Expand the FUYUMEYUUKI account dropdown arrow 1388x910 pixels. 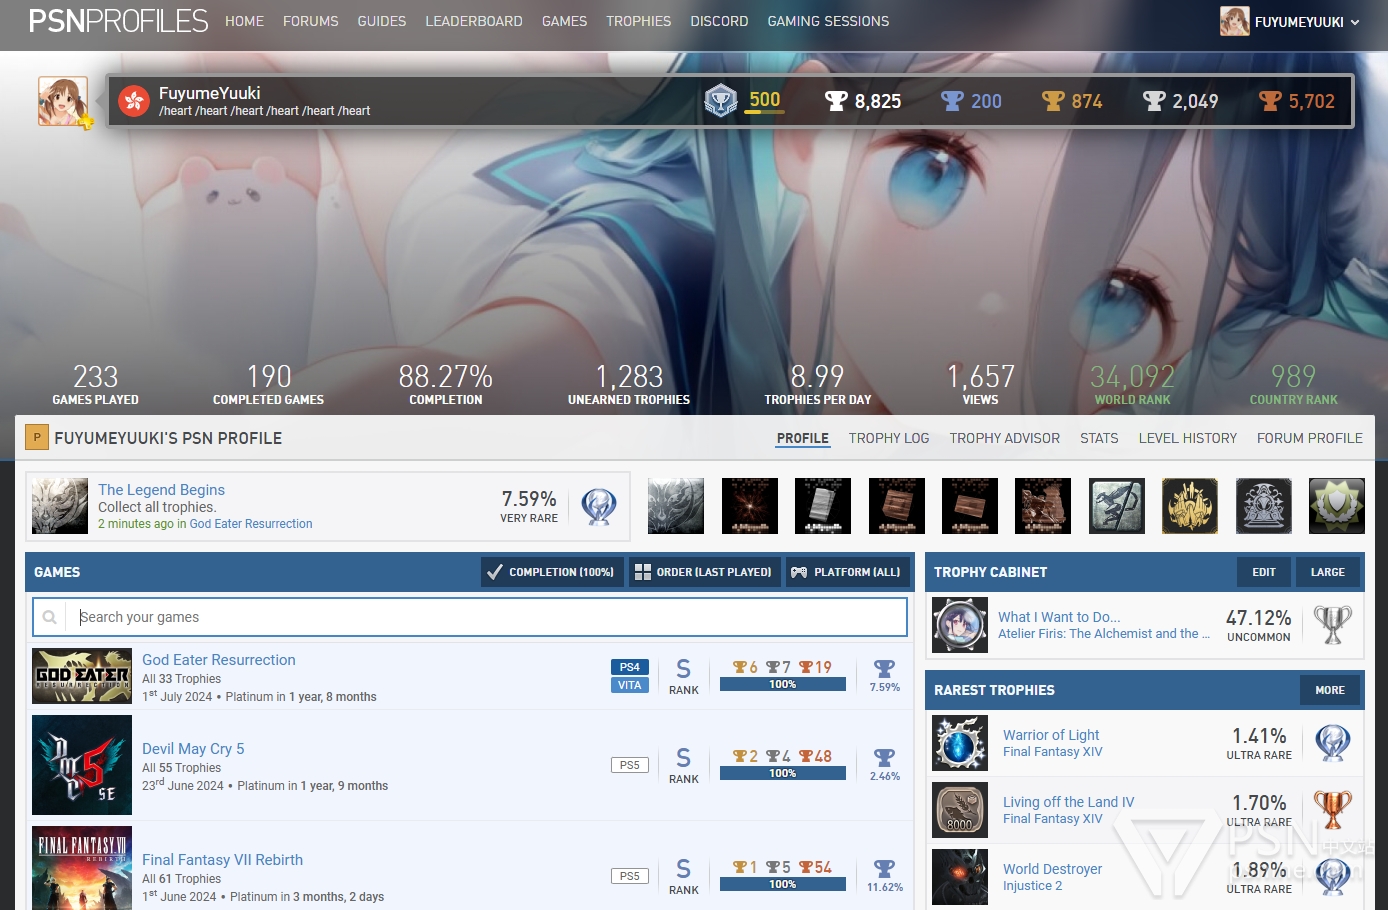coord(1355,22)
